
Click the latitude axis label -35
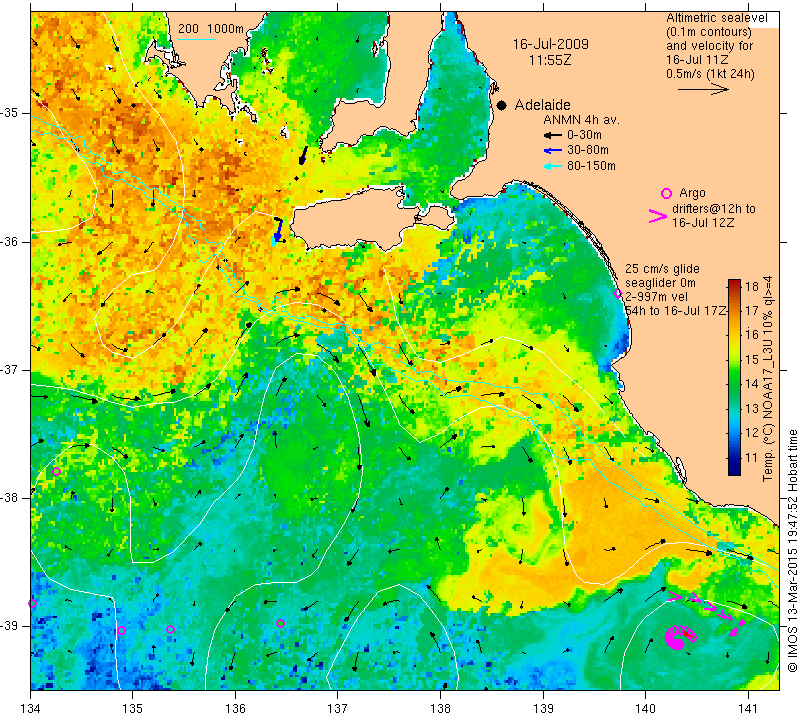pyautogui.click(x=10, y=113)
